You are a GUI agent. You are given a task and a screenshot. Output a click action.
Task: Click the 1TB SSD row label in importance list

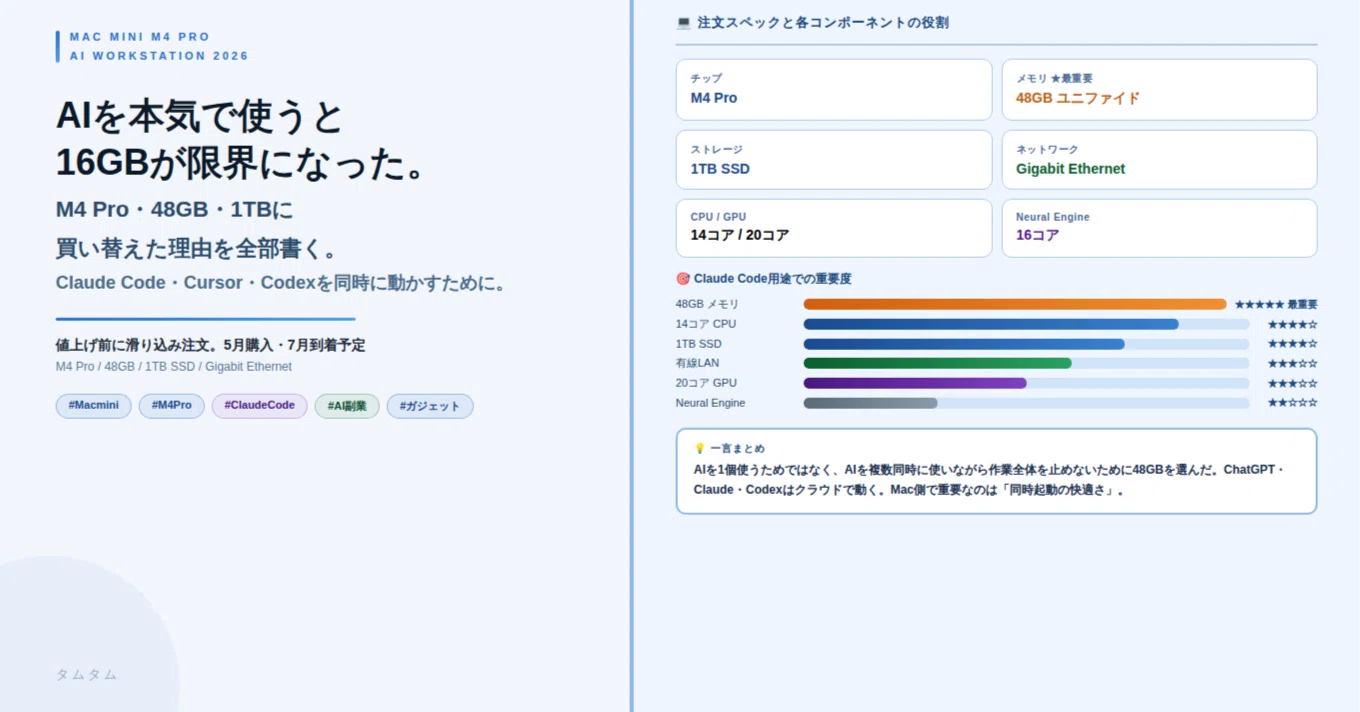pos(699,344)
